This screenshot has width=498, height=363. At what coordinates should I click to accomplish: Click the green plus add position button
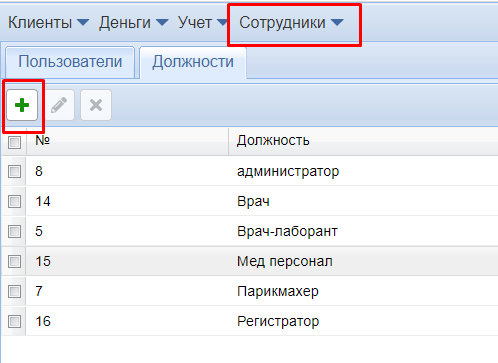coord(22,105)
